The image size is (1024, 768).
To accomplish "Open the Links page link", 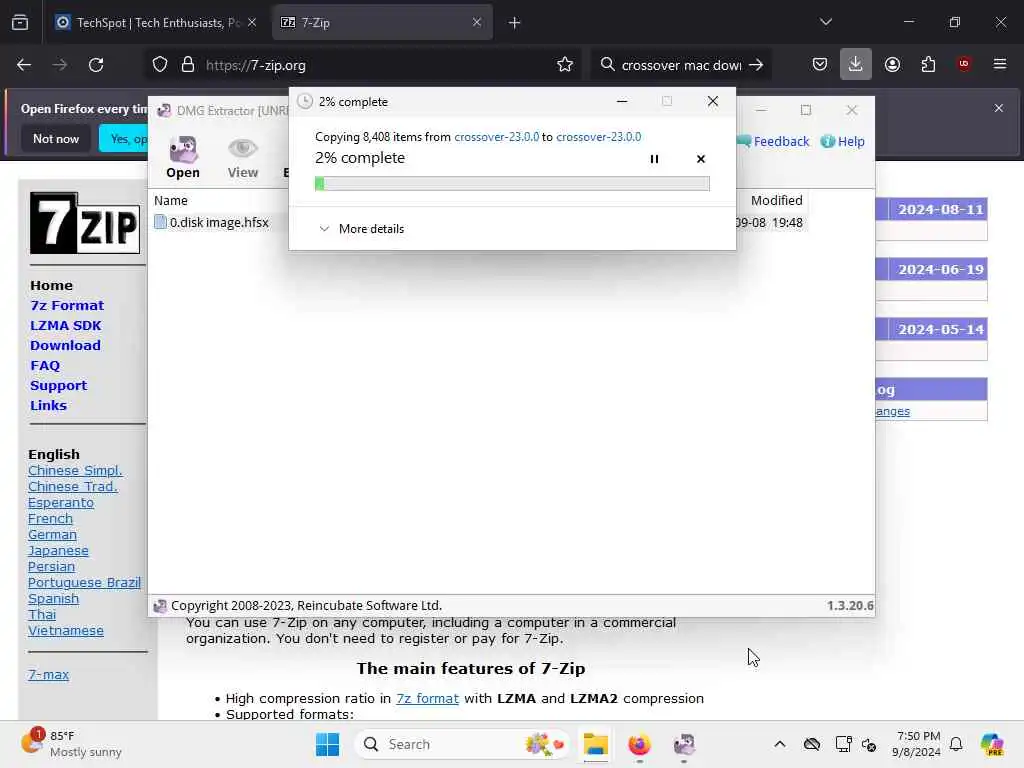I will coord(48,405).
